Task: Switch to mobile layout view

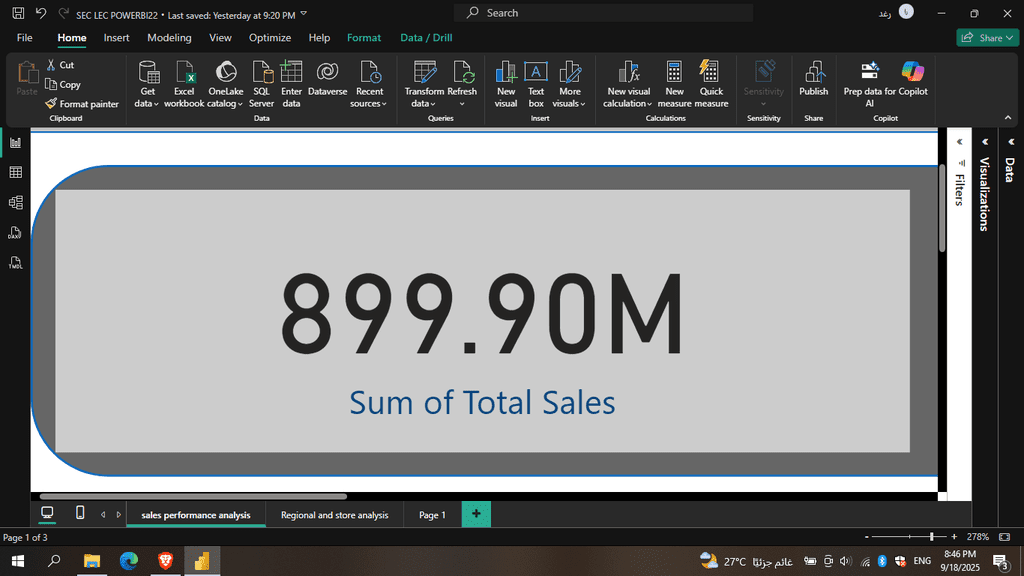Action: 80,513
